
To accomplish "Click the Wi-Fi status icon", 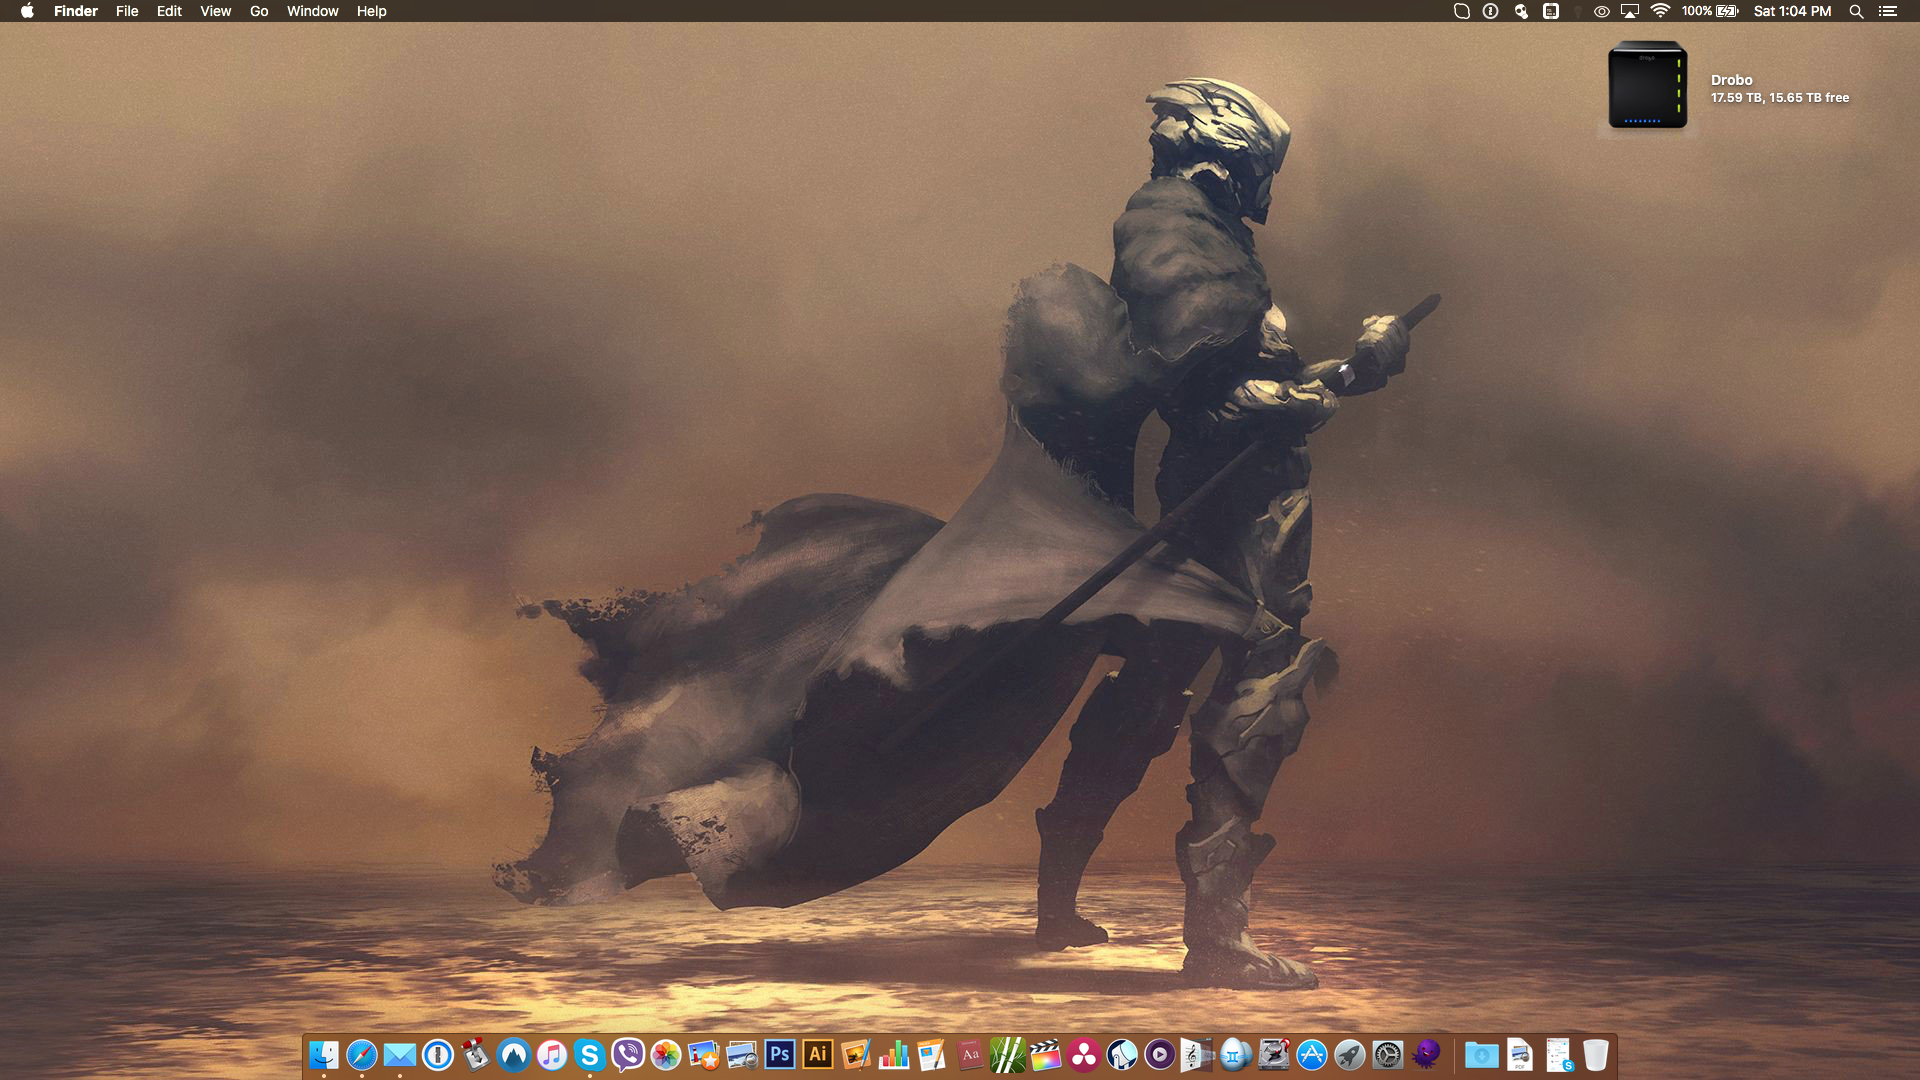I will (x=1660, y=11).
